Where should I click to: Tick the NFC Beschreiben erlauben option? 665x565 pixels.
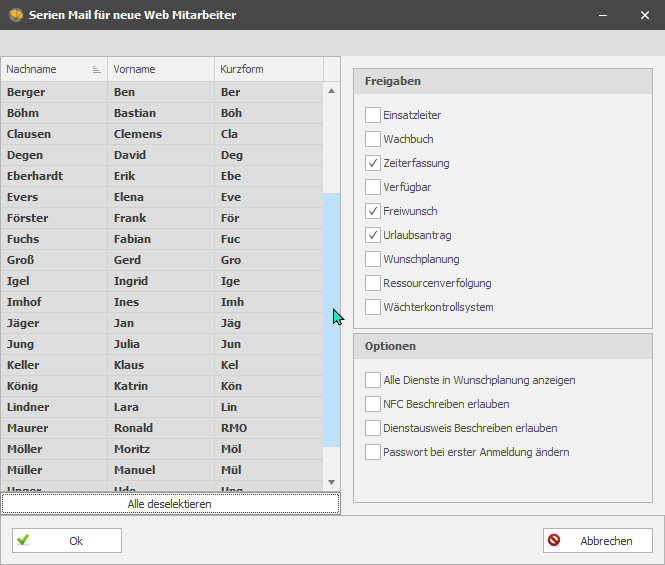click(373, 404)
